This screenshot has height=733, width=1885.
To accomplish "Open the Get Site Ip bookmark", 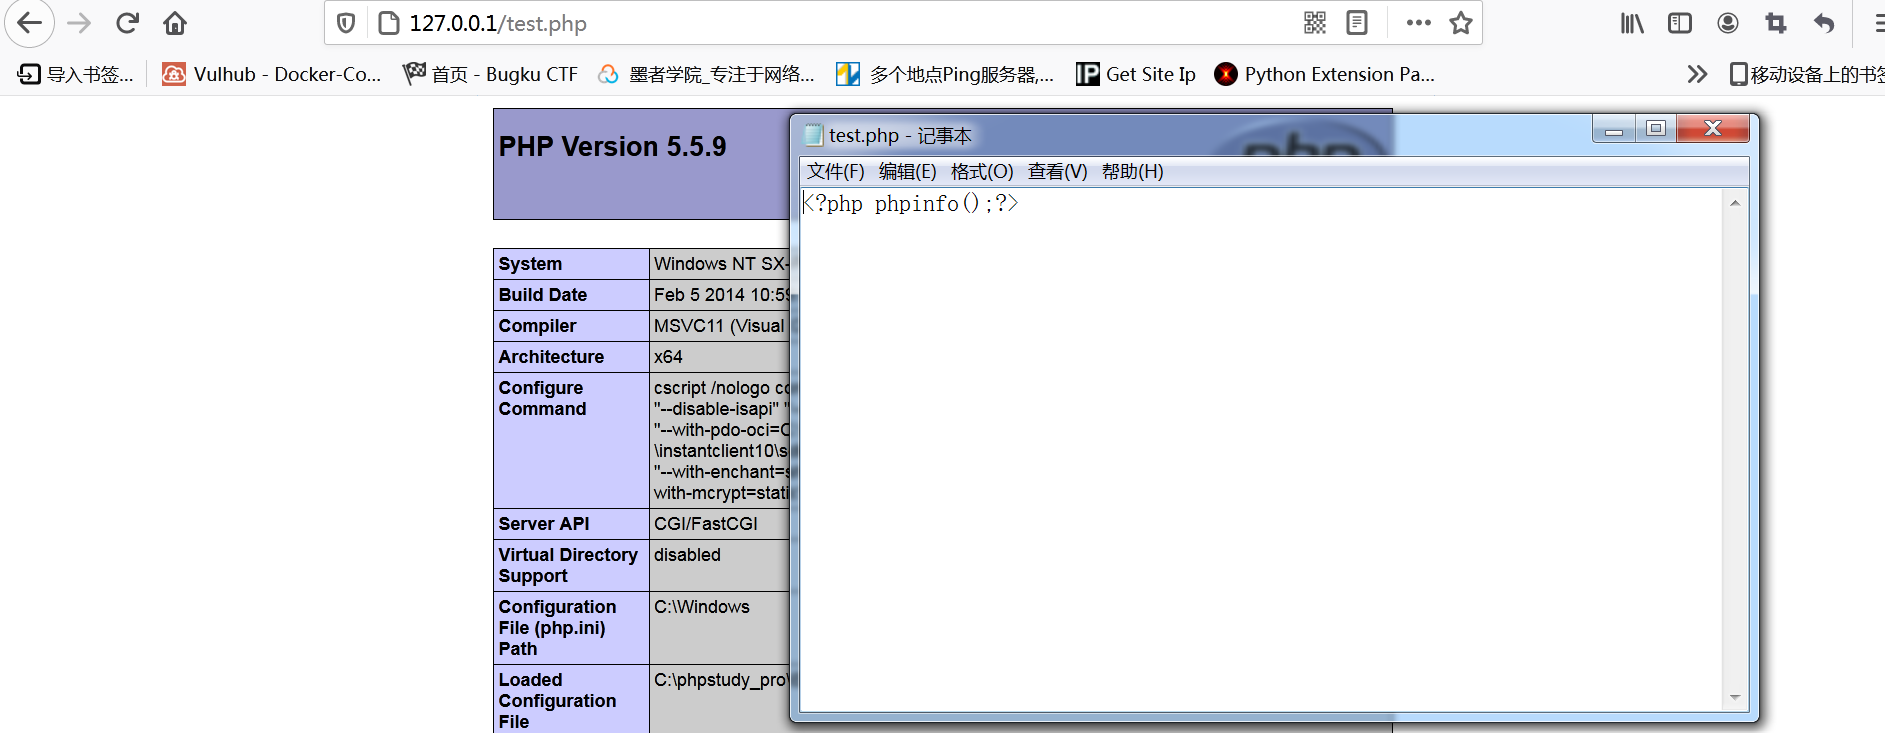I will point(1136,74).
